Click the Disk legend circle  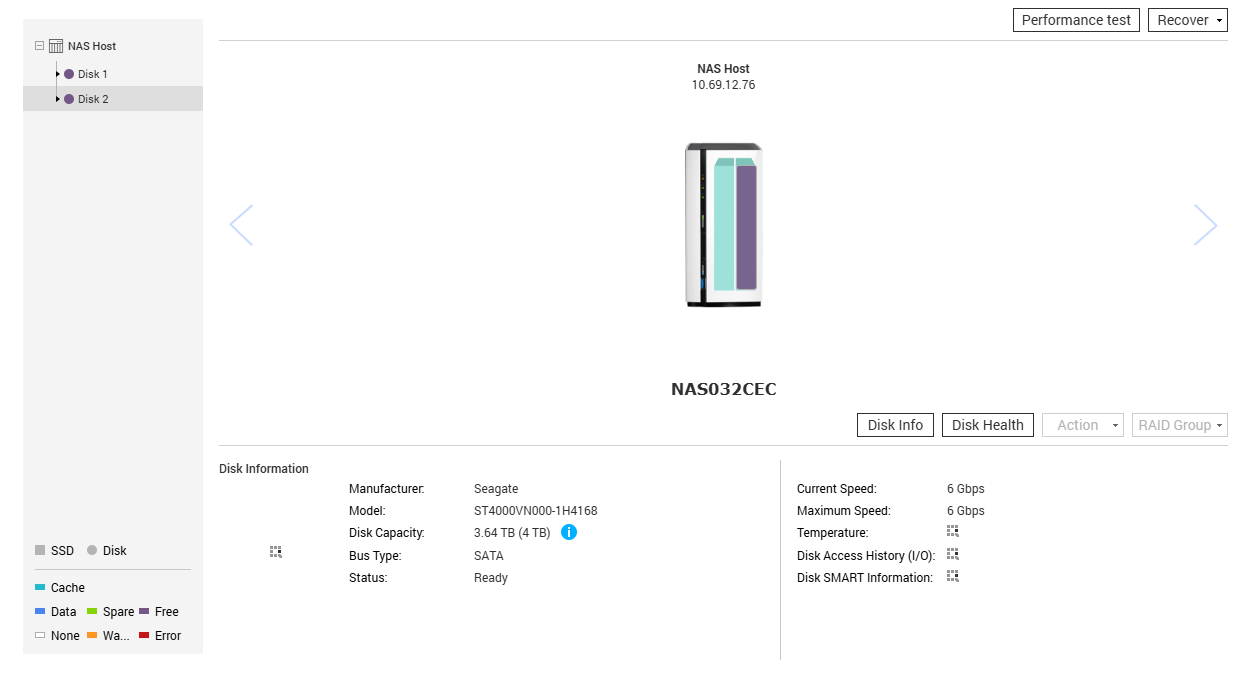92,550
